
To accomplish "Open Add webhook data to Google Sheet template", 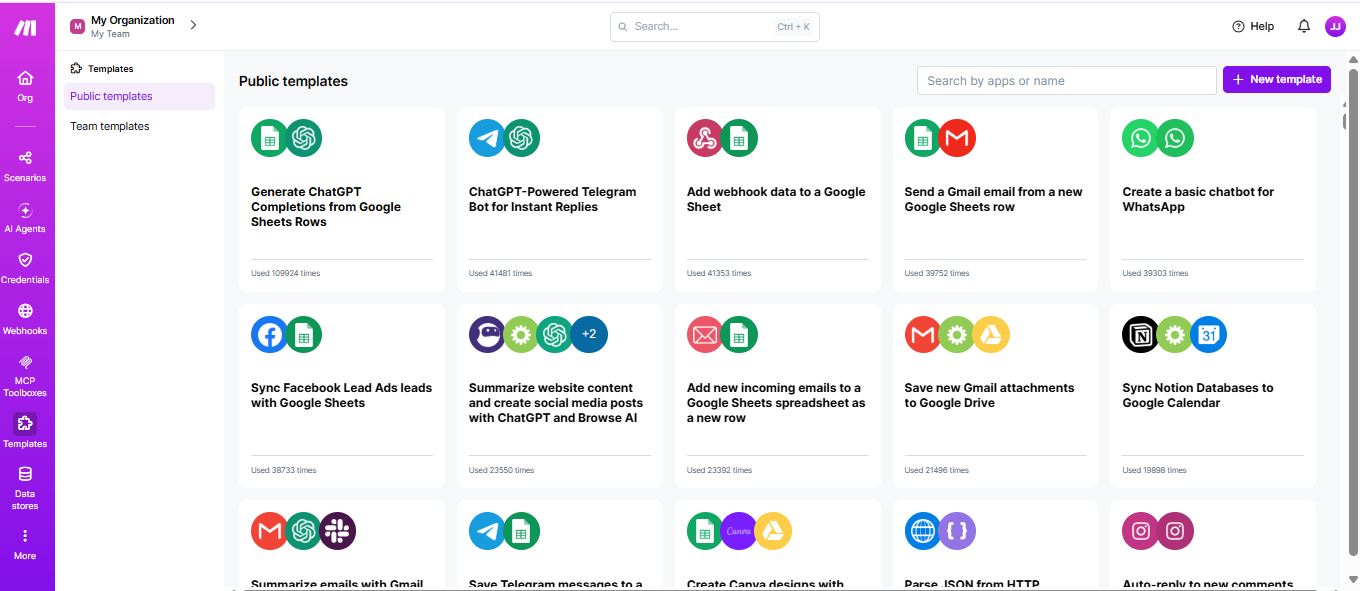I will pyautogui.click(x=778, y=200).
